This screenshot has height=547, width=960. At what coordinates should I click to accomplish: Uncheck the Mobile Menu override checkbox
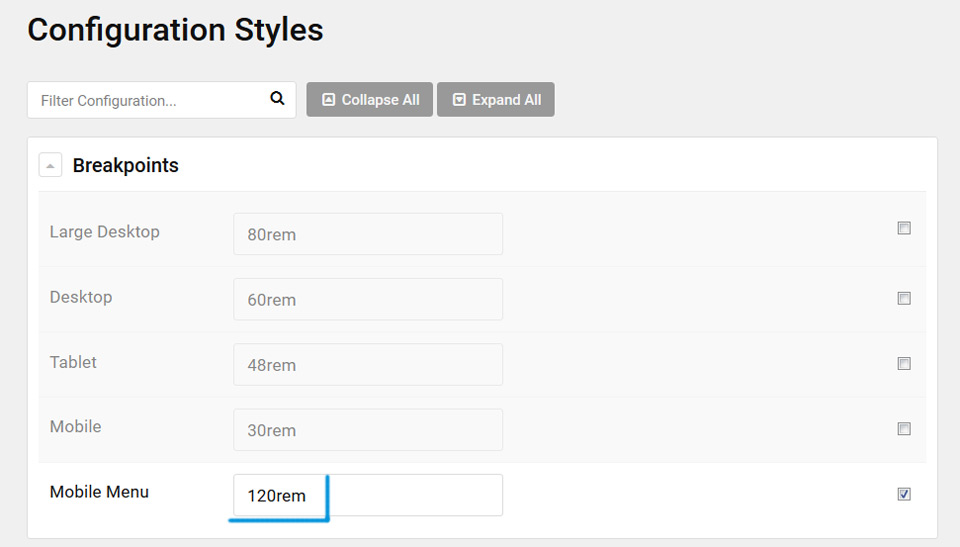[904, 494]
